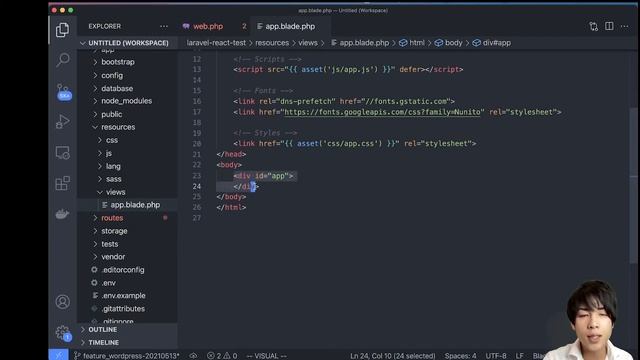This screenshot has height=360, width=640.
Task: Click line number 23 in the gutter
Action: 197,176
